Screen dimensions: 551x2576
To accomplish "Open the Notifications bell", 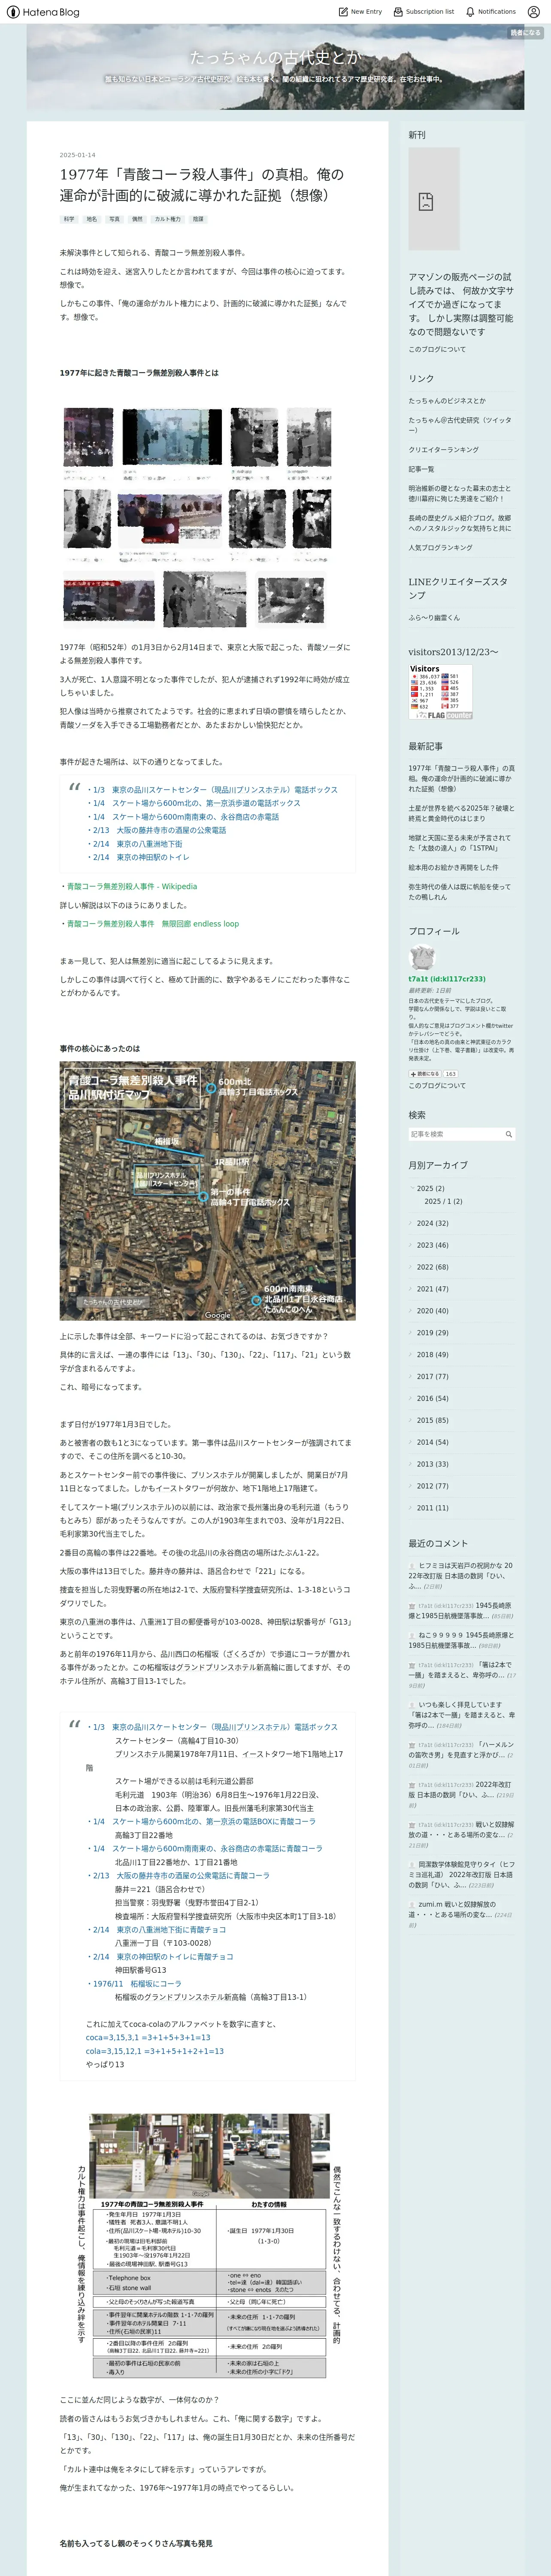I will [470, 12].
